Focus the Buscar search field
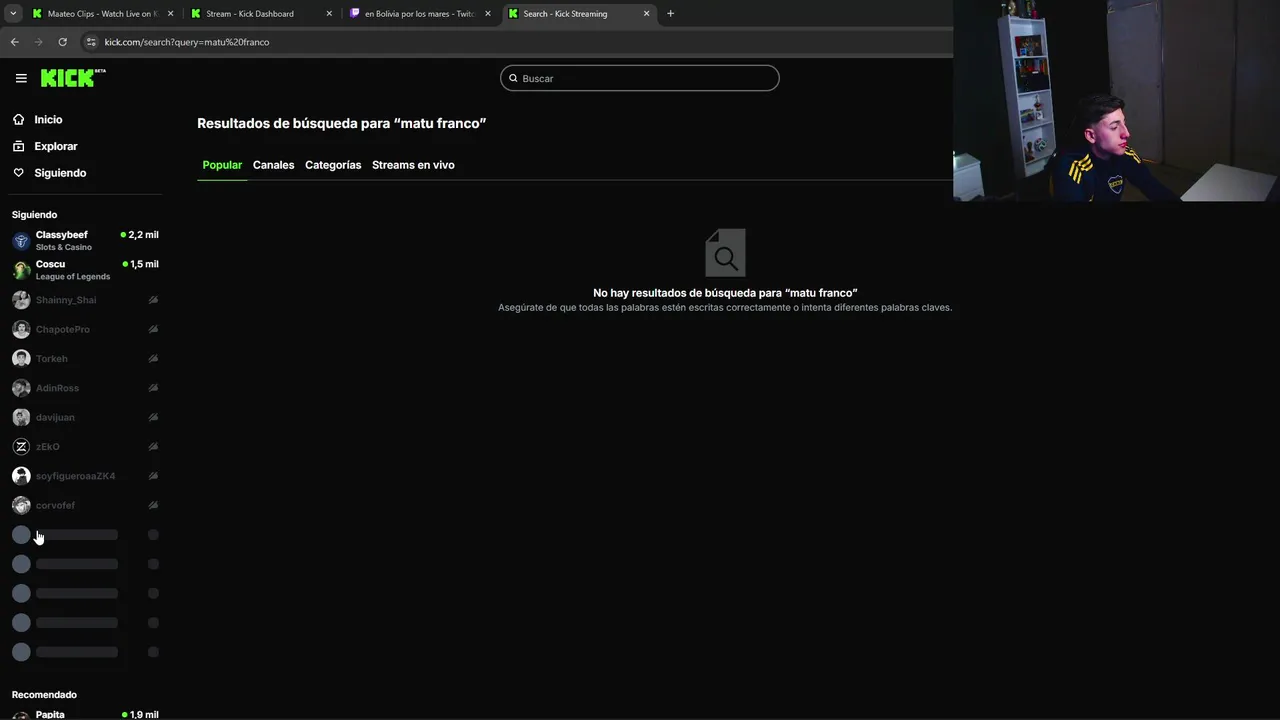The width and height of the screenshot is (1280, 720). [640, 78]
